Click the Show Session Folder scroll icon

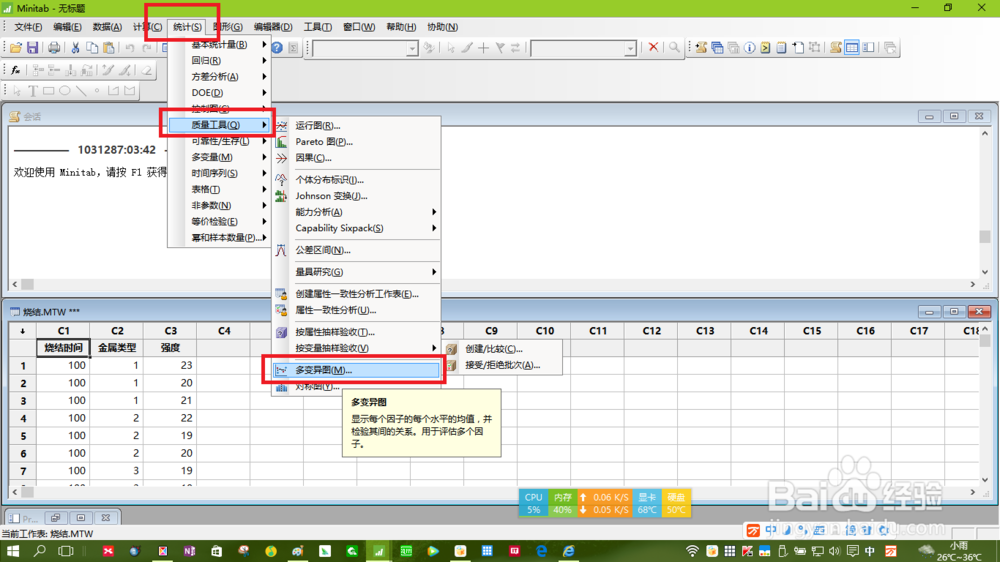[701, 48]
